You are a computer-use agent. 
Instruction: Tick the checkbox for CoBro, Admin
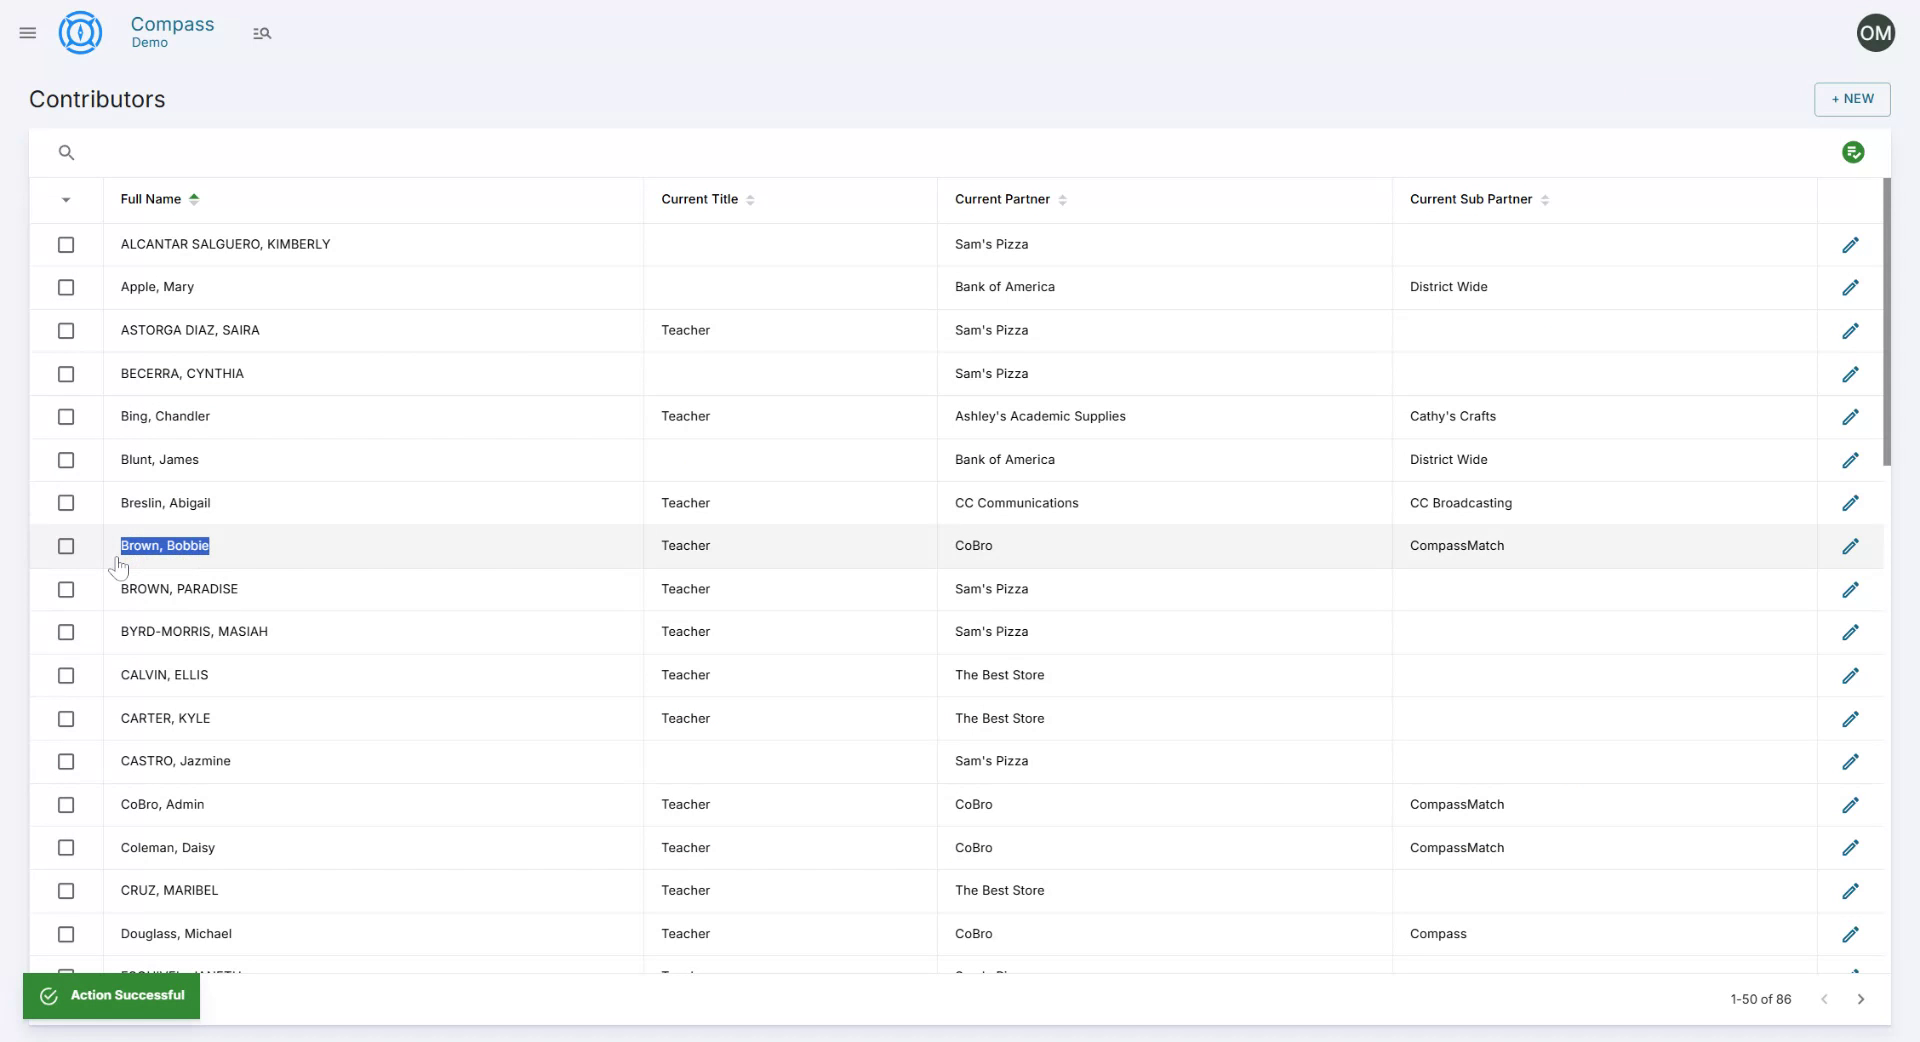pyautogui.click(x=66, y=805)
